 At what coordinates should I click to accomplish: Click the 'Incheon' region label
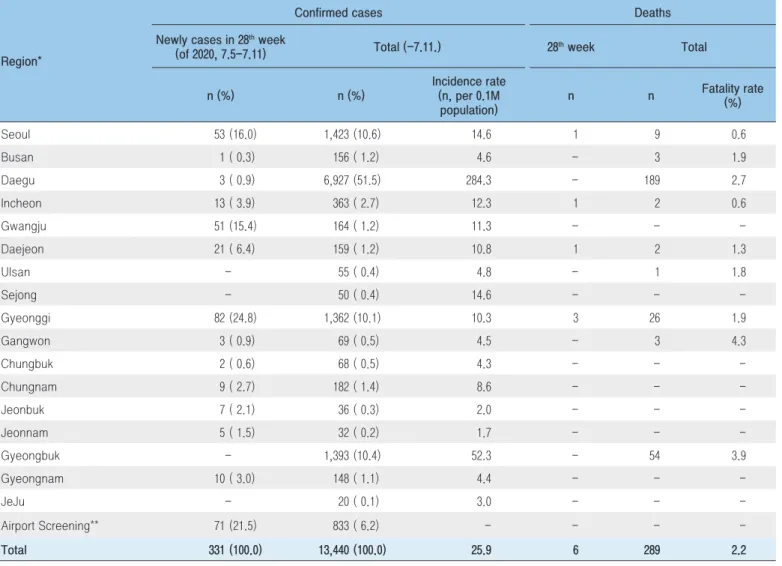pos(21,203)
